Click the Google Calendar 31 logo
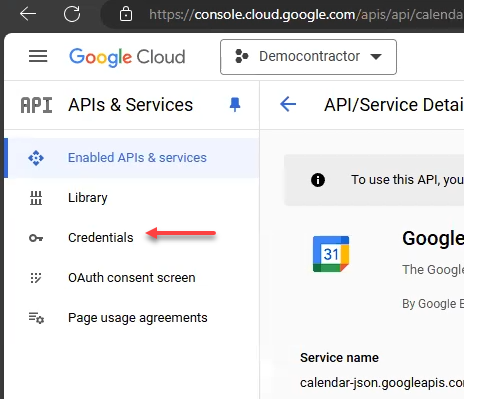This screenshot has height=399, width=477. [331, 254]
